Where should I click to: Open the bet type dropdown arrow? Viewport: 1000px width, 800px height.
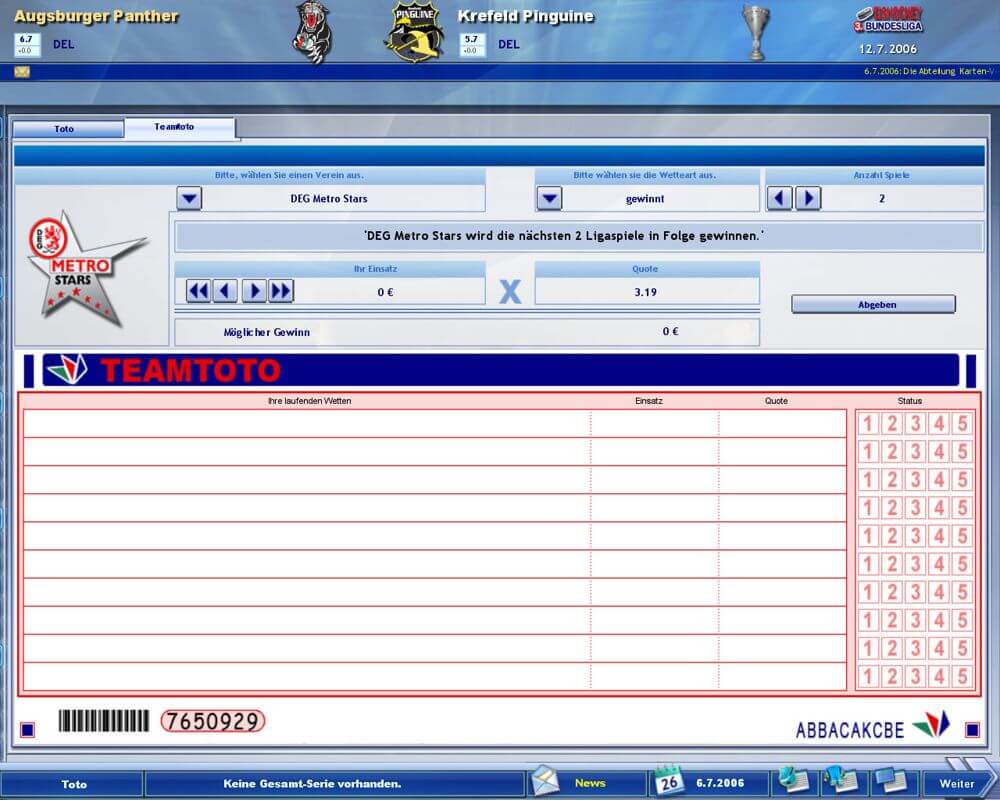(550, 198)
